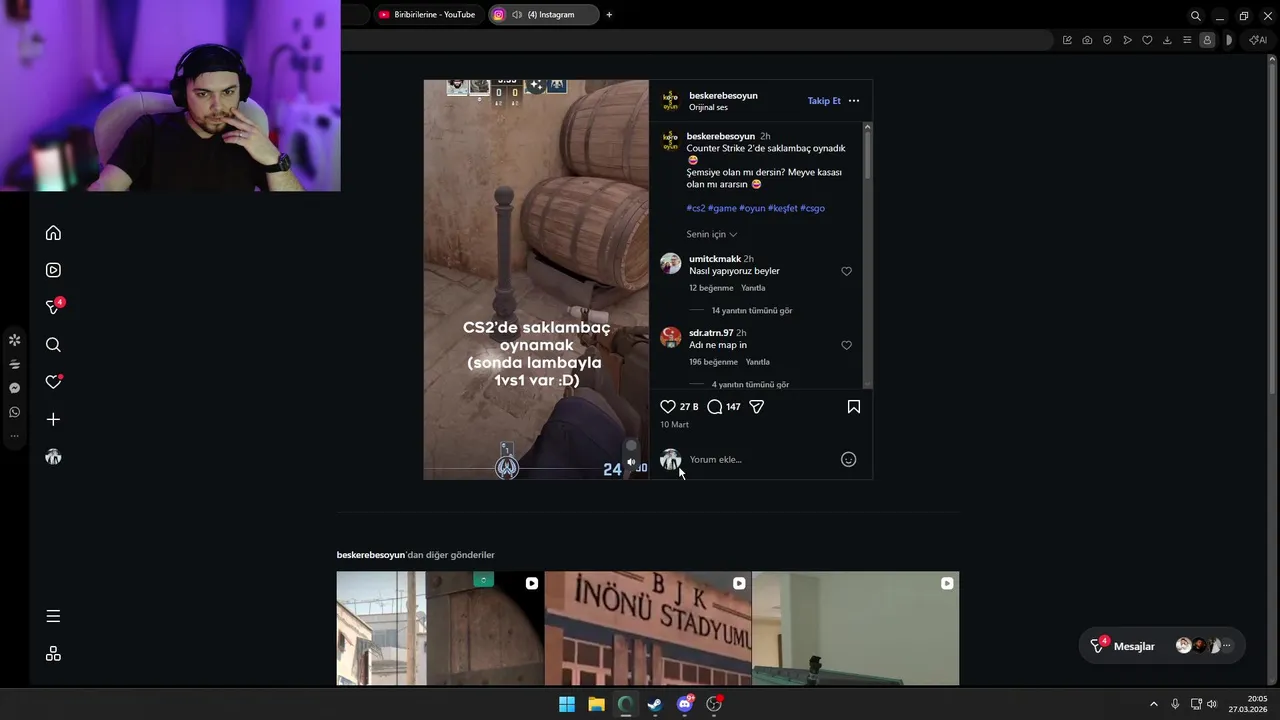Open the İnönü Stadyumu reel thumbnail

tap(648, 628)
